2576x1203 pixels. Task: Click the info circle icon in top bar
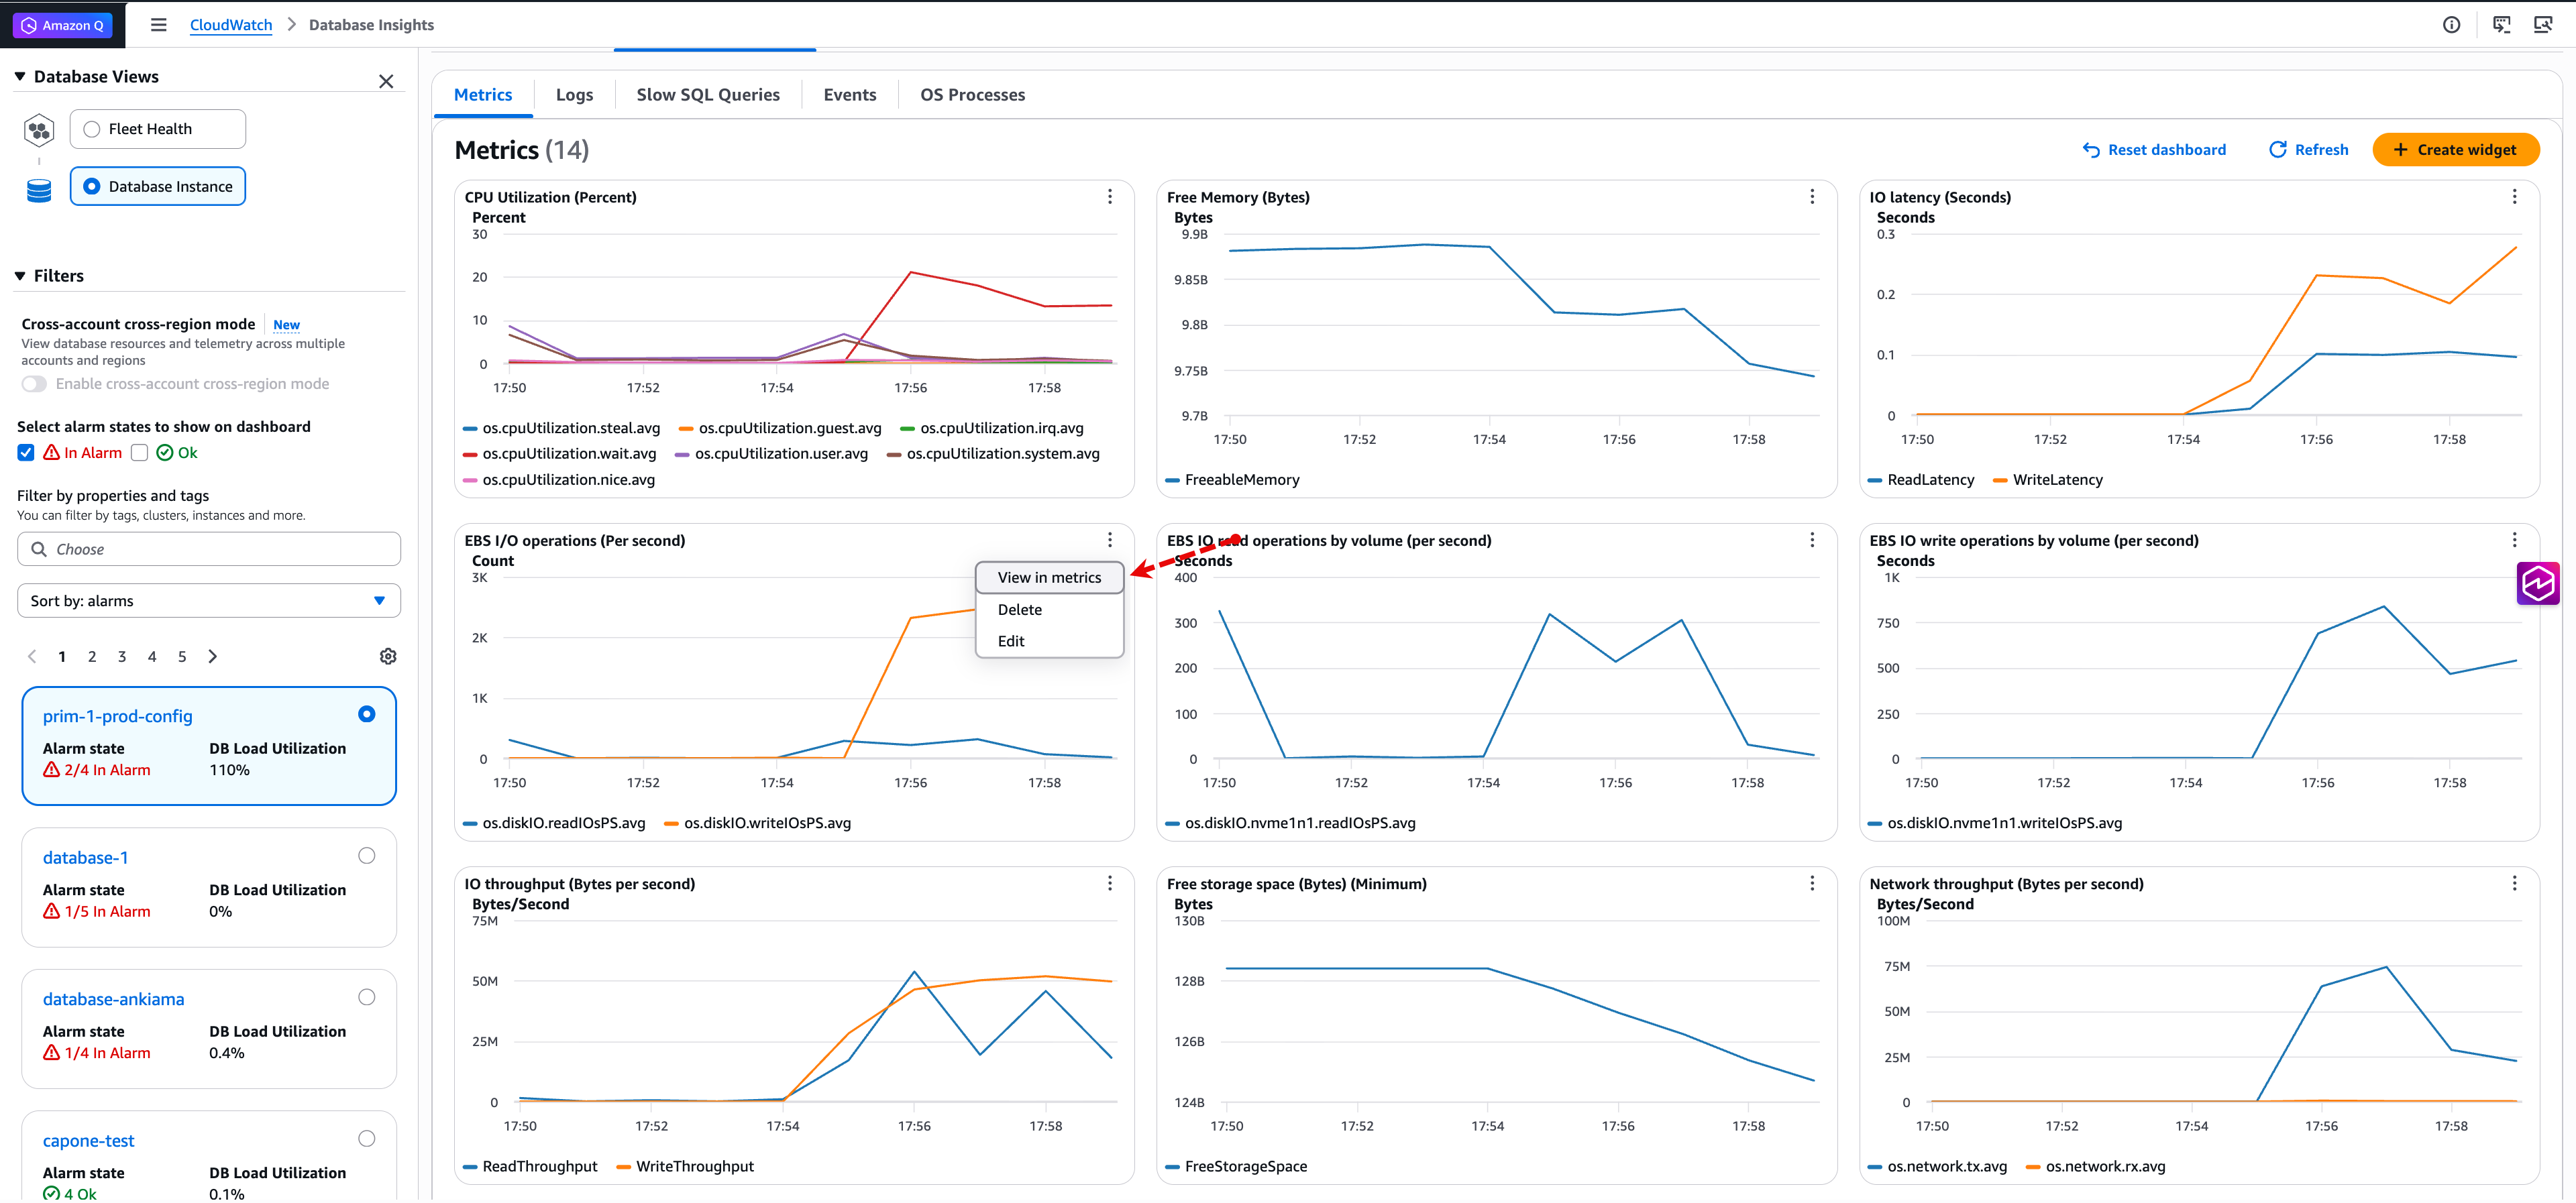(2451, 25)
